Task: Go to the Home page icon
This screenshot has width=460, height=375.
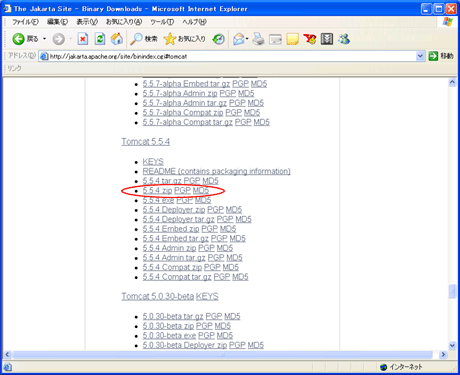Action: (117, 39)
